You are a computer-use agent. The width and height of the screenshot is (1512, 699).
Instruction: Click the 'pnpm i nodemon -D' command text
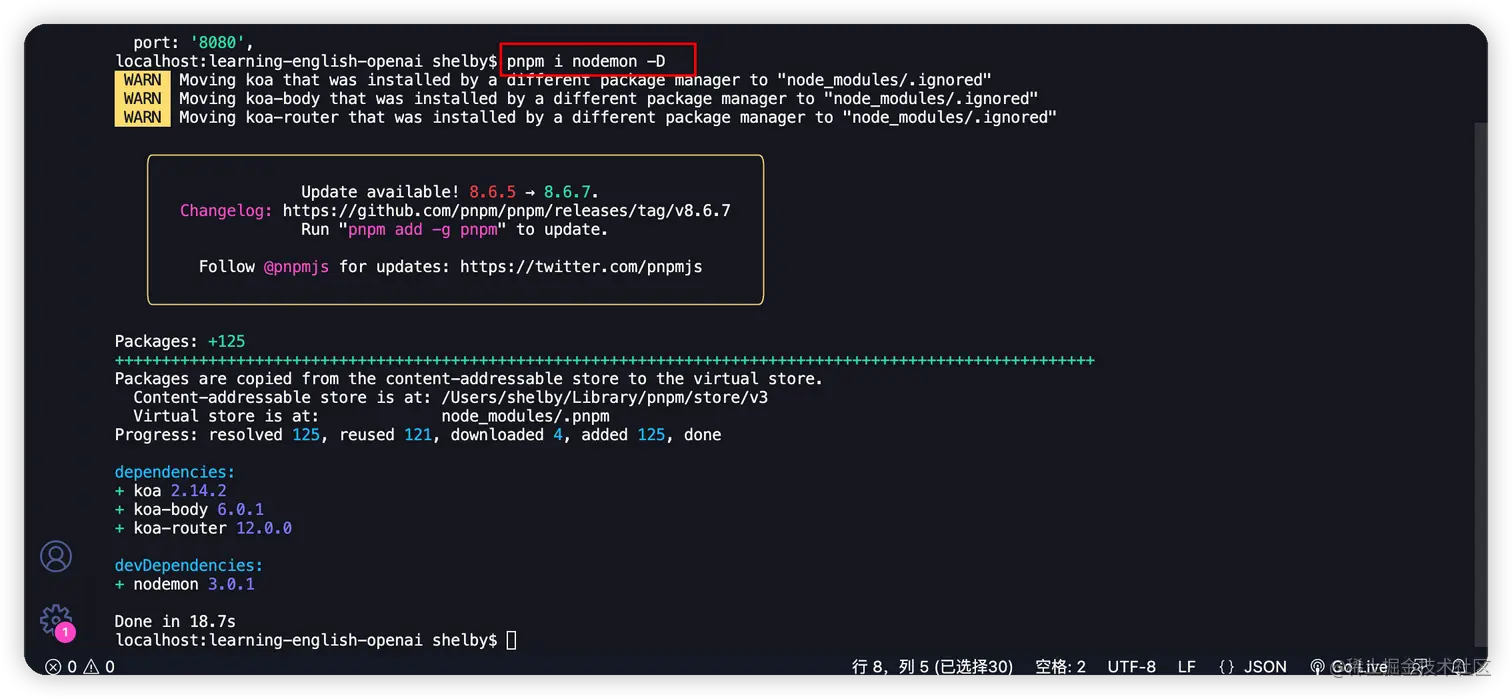(x=586, y=61)
